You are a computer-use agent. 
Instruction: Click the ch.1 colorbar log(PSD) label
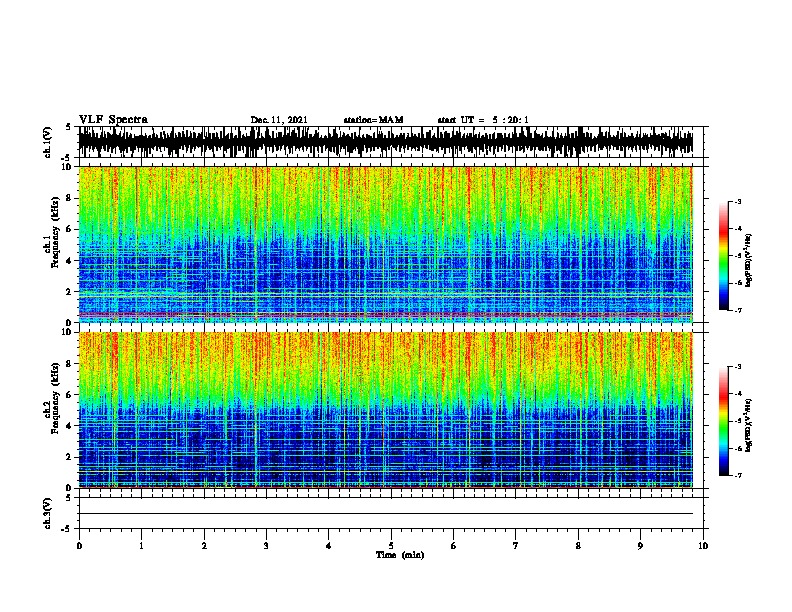[749, 260]
